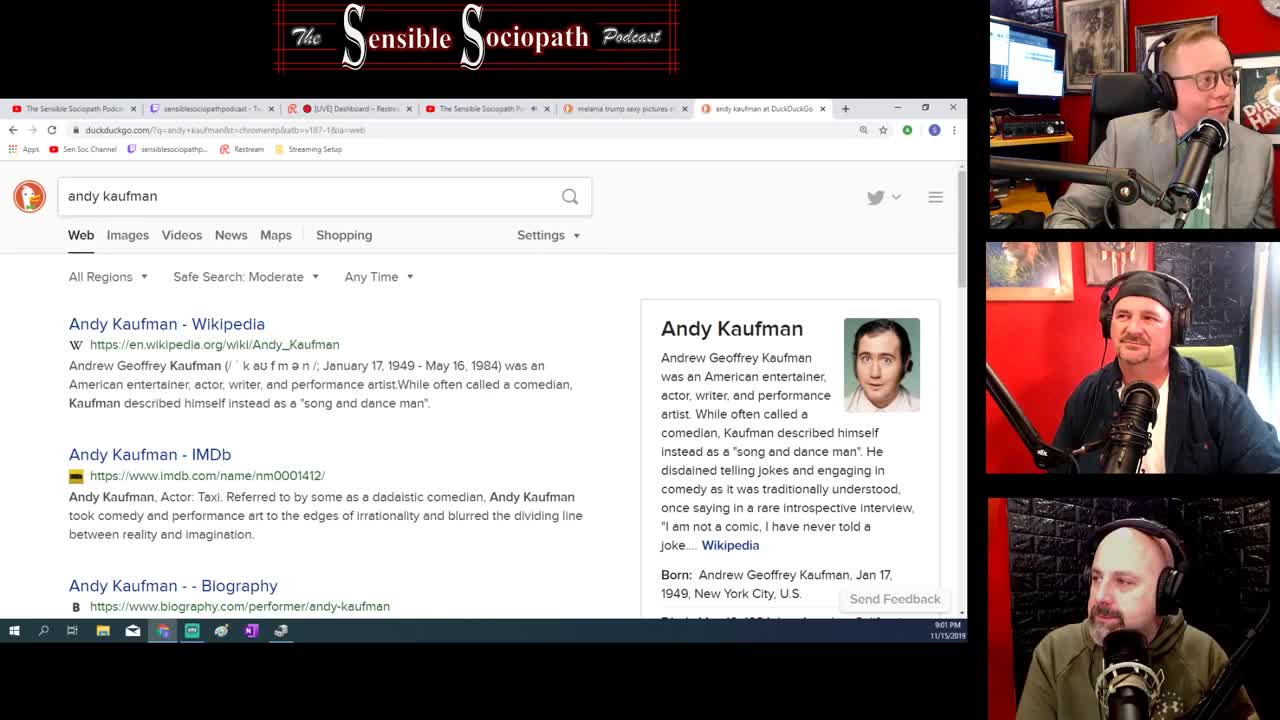Open Chrome three-dot menu

click(x=954, y=130)
